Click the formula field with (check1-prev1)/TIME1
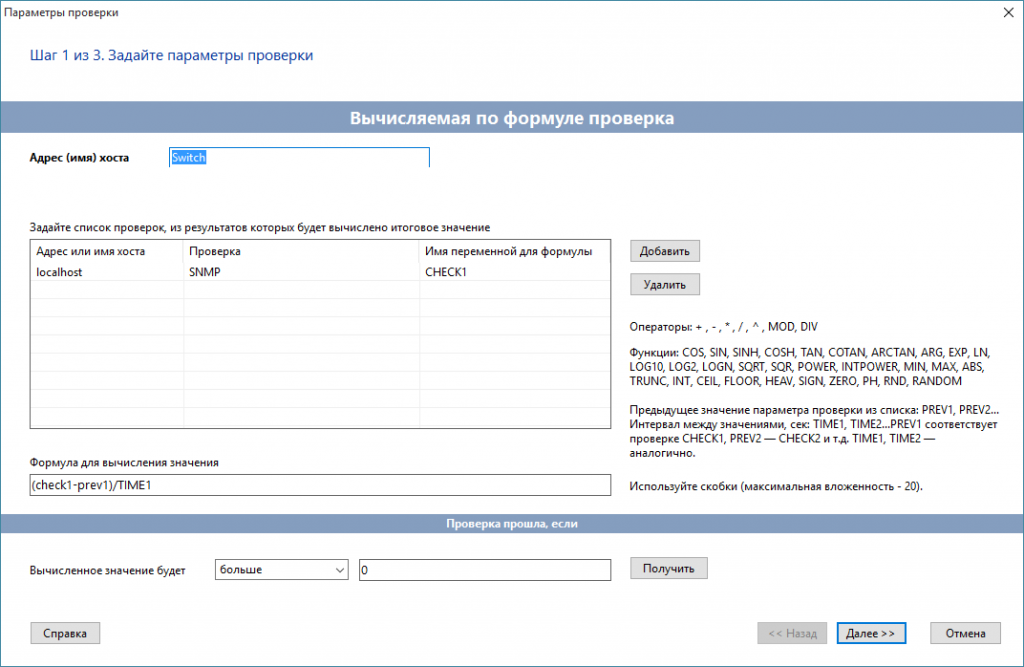 click(320, 485)
